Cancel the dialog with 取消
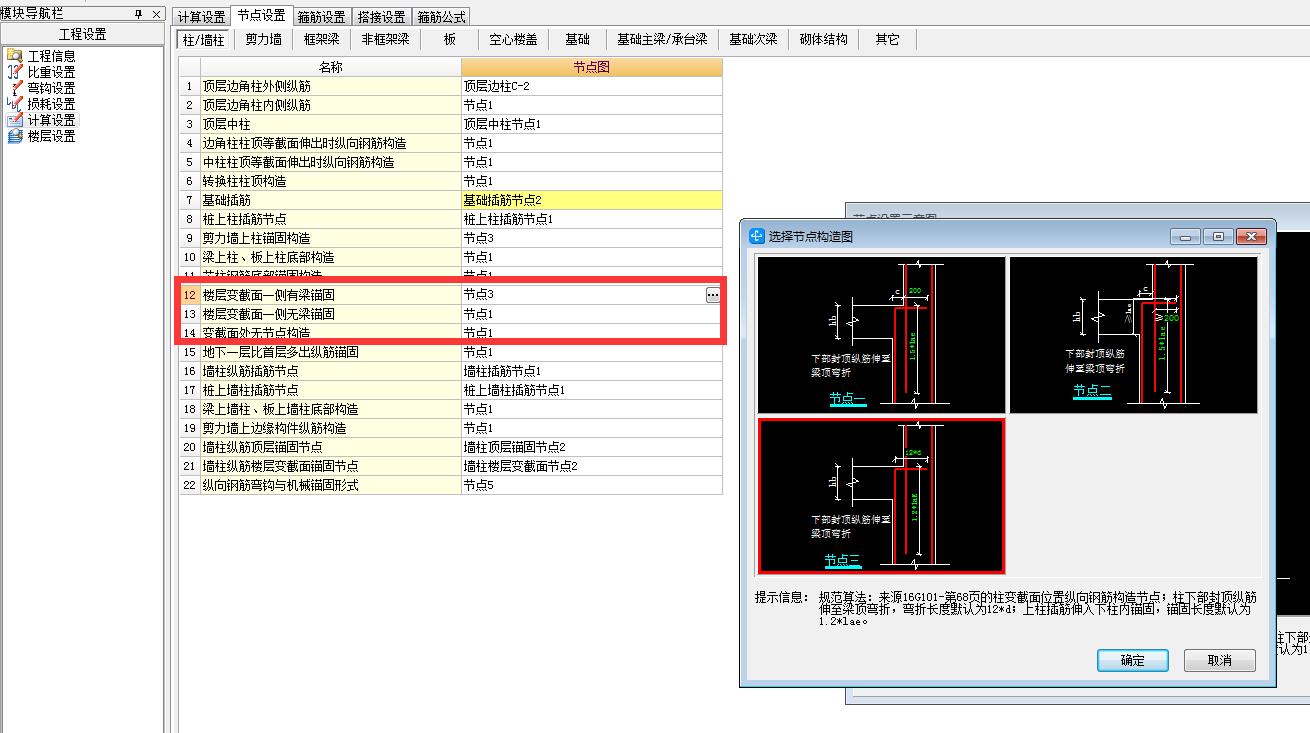Viewport: 1310px width, 733px height. coord(1219,660)
